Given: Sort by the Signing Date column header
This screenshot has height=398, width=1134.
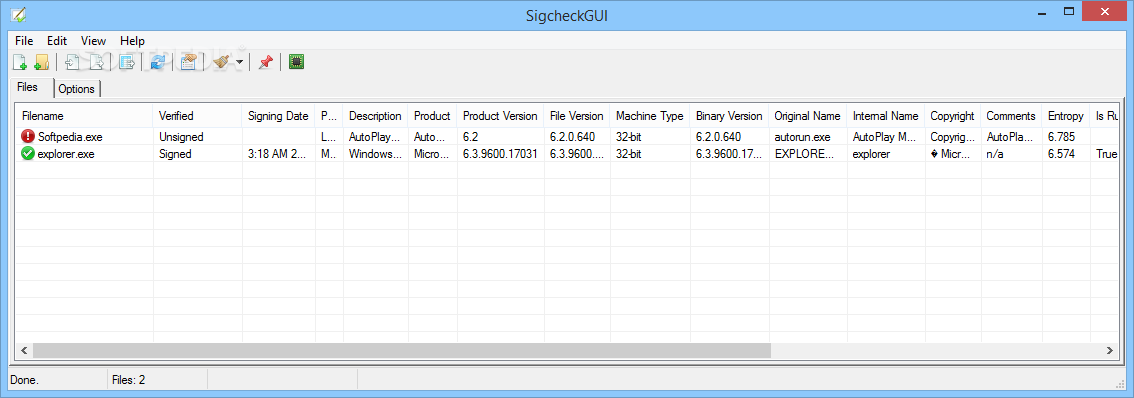Looking at the screenshot, I should point(278,116).
